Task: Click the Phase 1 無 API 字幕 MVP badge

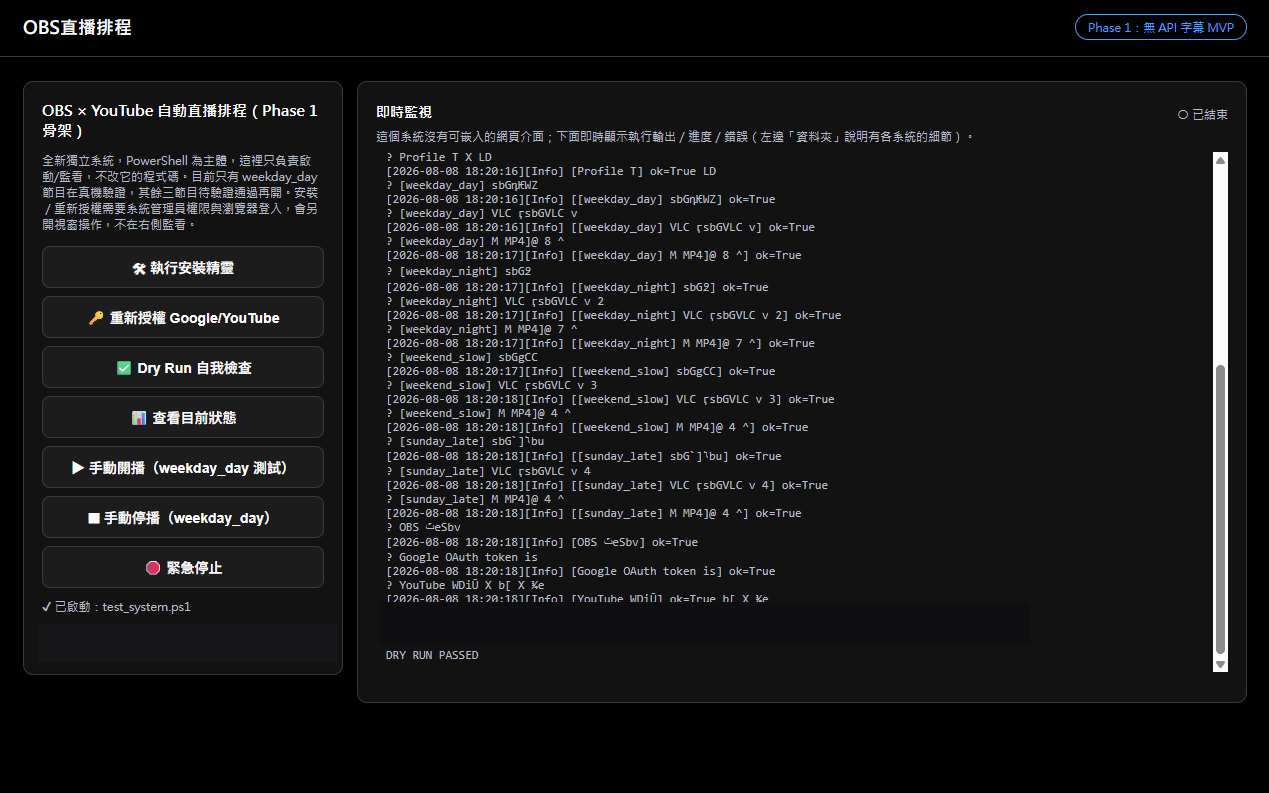Action: [1160, 27]
